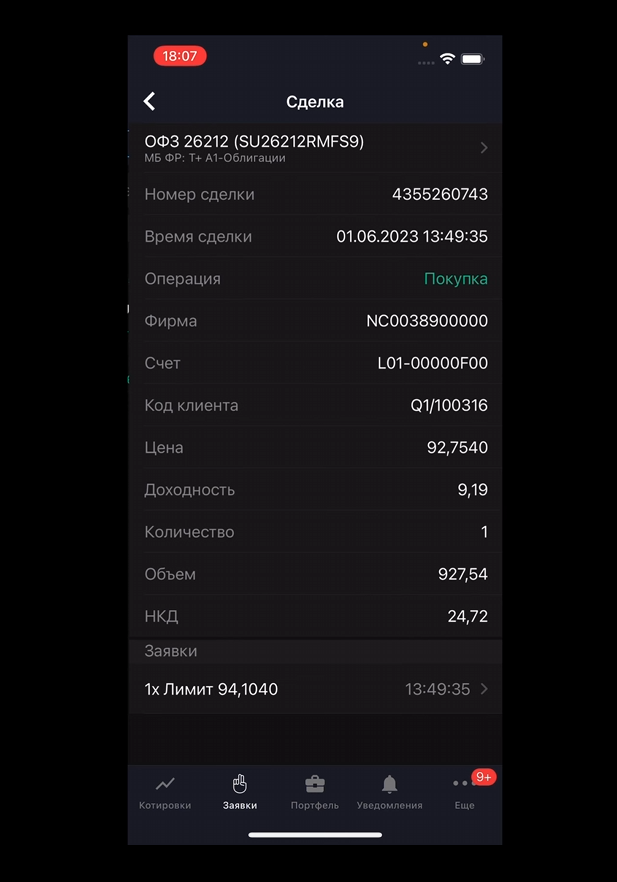Tap the Уведомления bell icon

coord(390,784)
